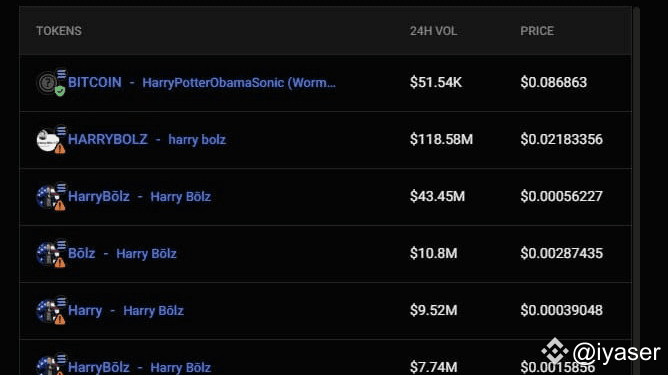Open the Bōlz - Harry Bōlz token

[x=122, y=254]
